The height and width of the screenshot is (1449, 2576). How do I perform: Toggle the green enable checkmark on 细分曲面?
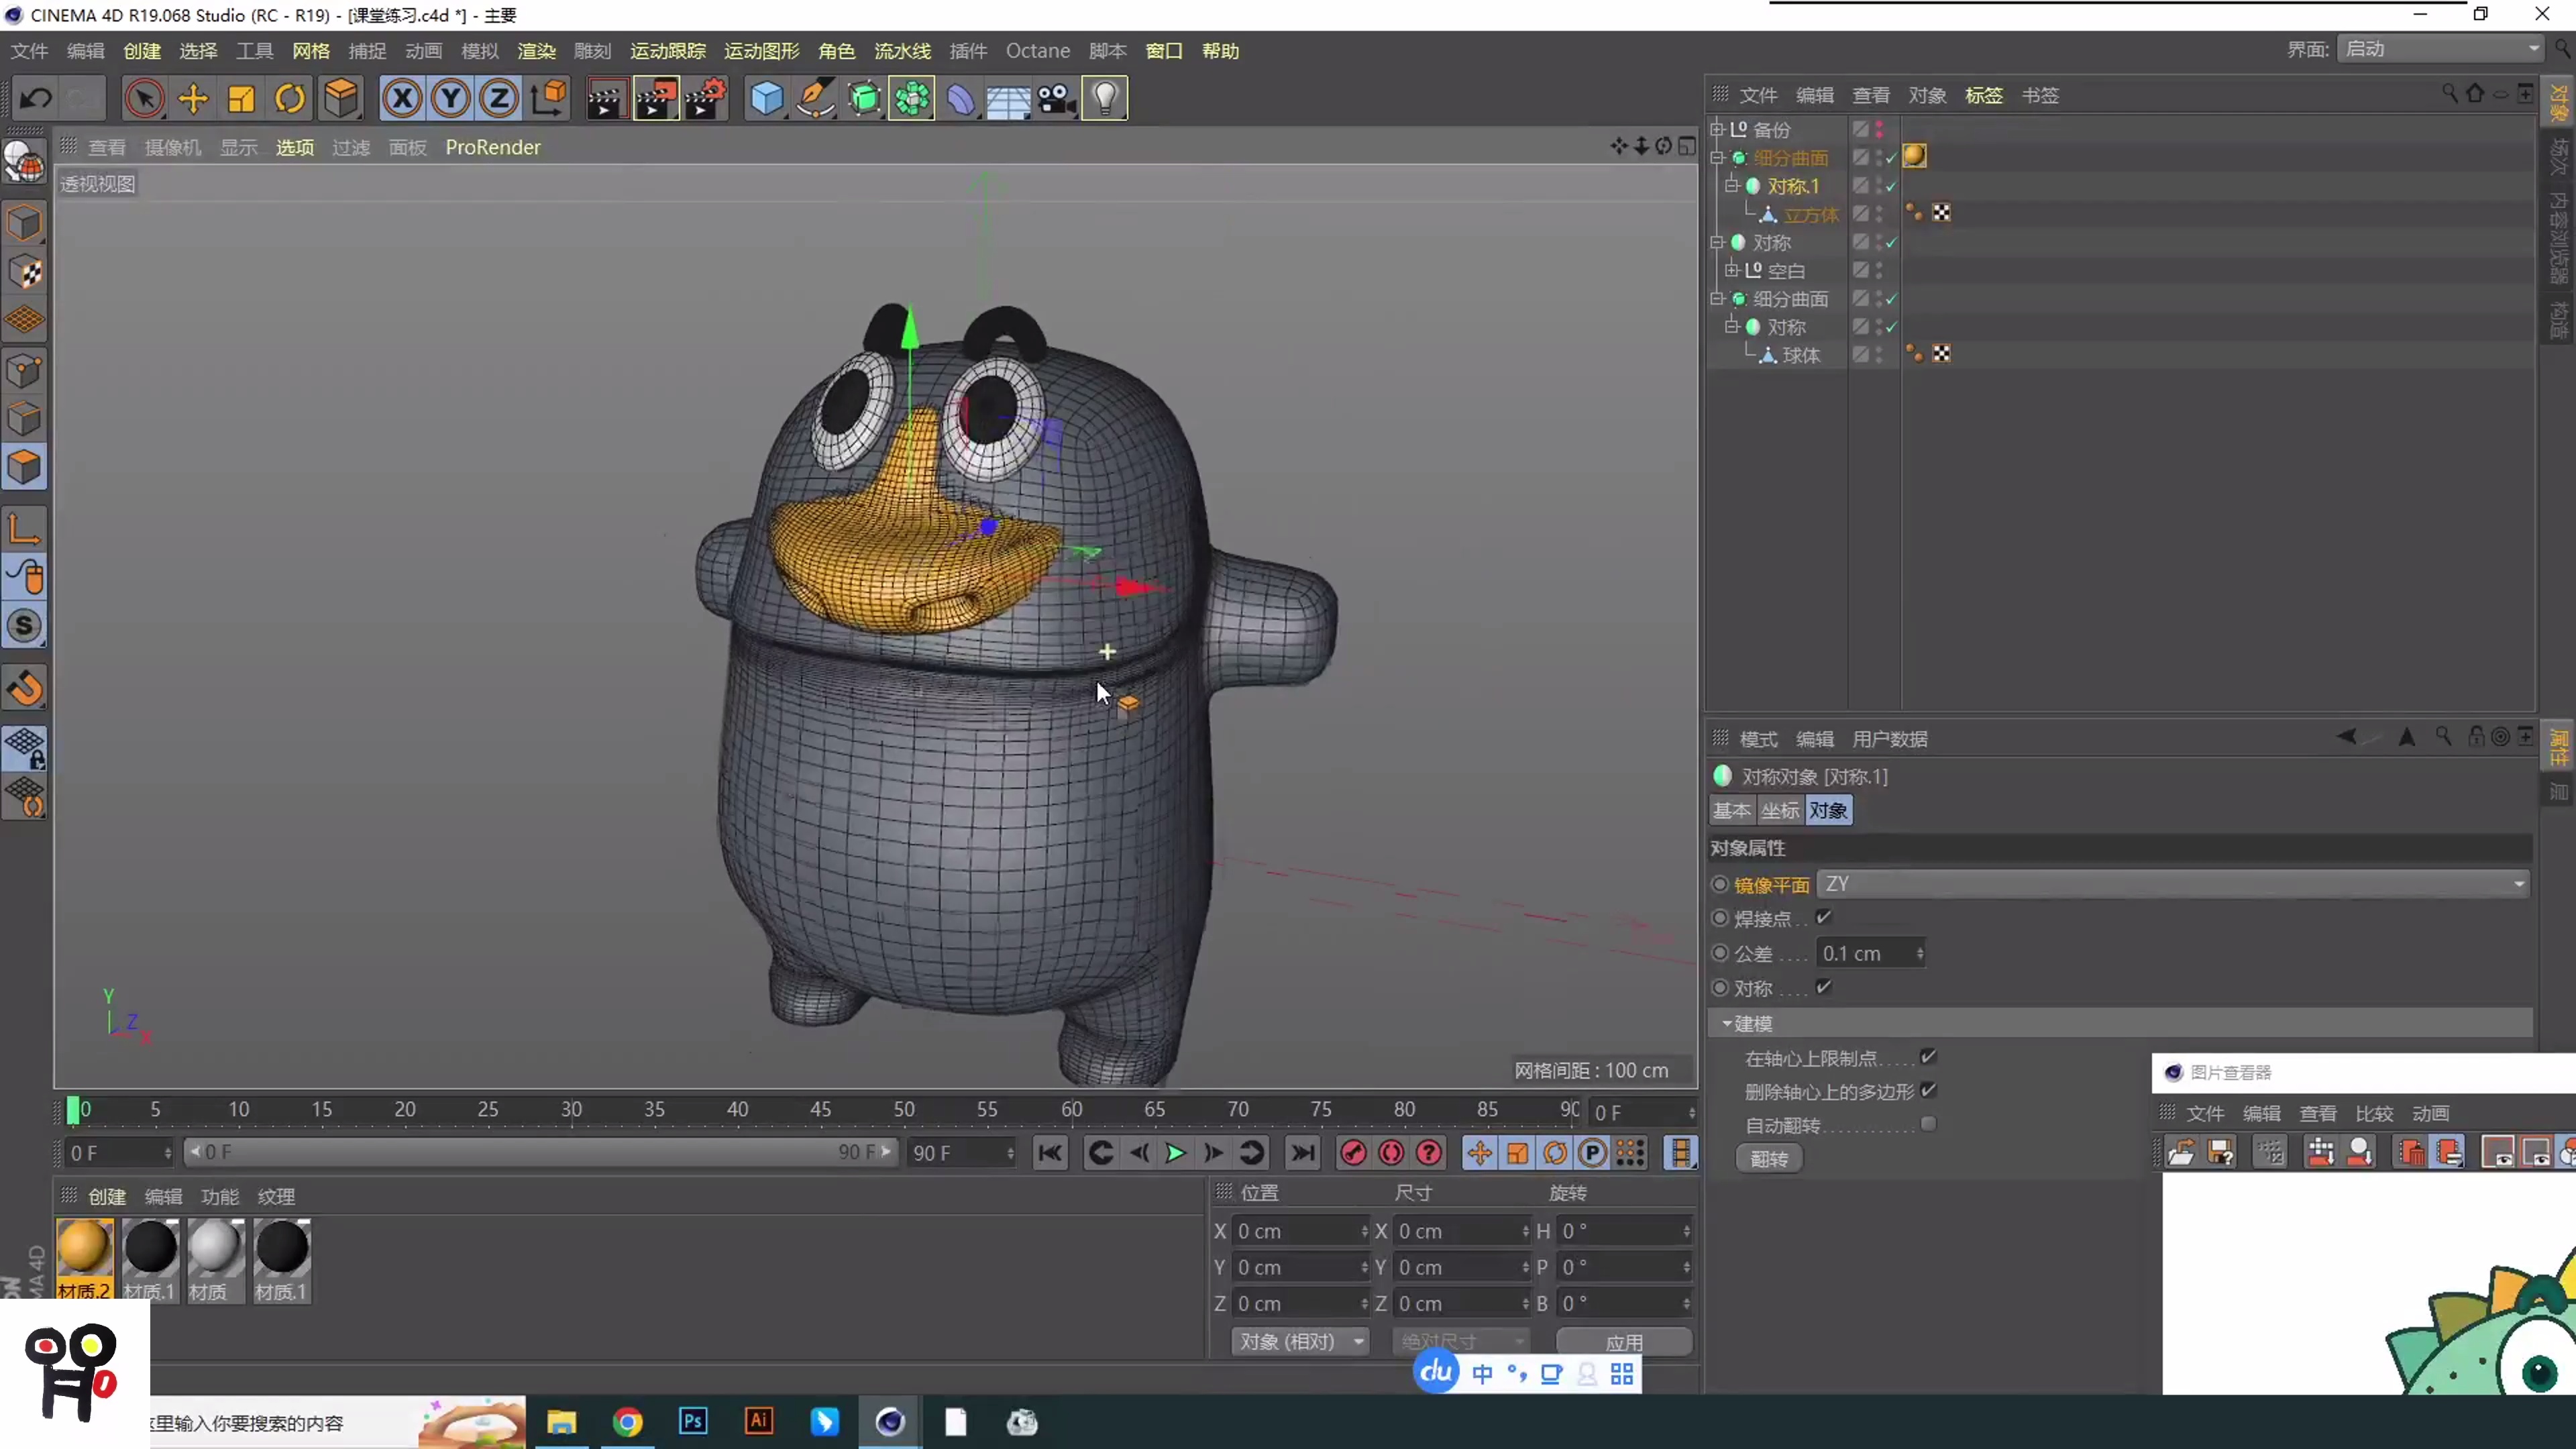point(1891,157)
